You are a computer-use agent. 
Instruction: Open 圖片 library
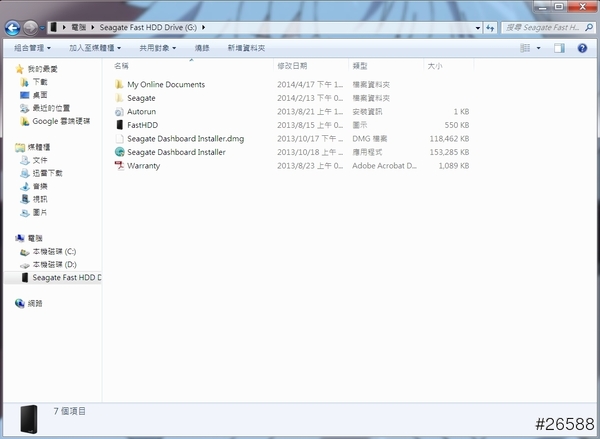[40, 212]
